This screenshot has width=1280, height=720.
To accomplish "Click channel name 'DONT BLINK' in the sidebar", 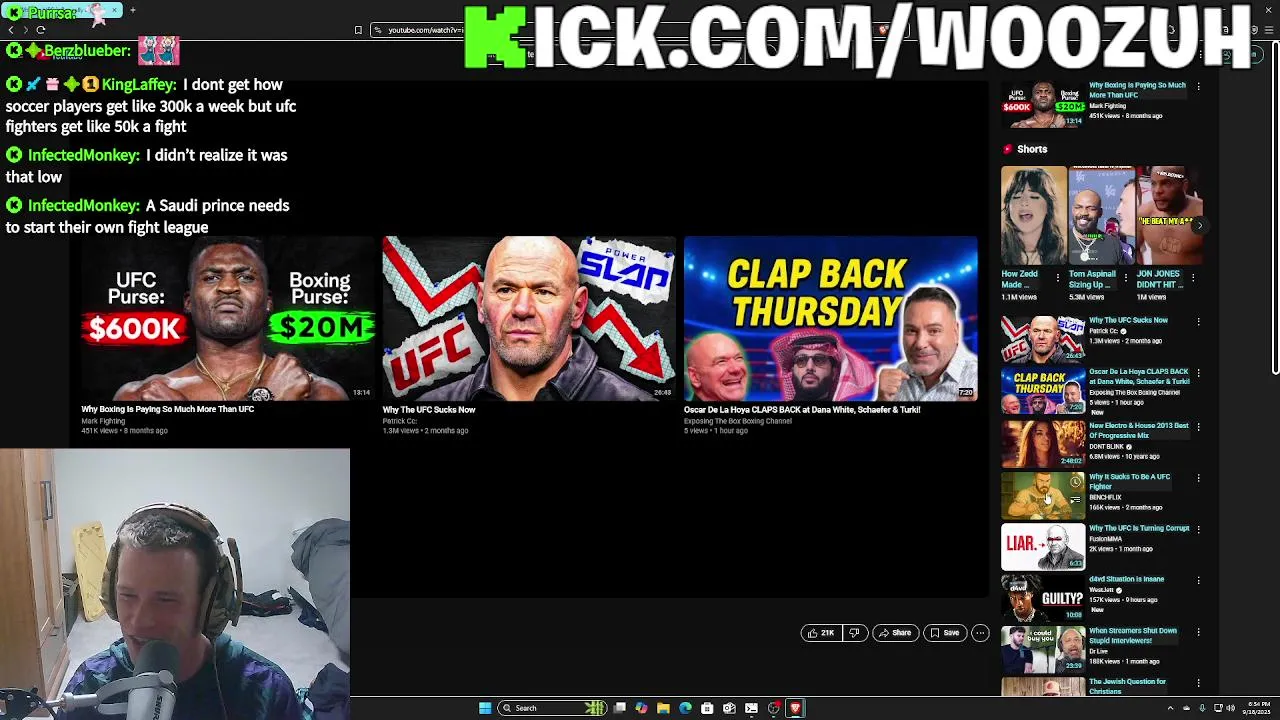I will [x=1106, y=446].
